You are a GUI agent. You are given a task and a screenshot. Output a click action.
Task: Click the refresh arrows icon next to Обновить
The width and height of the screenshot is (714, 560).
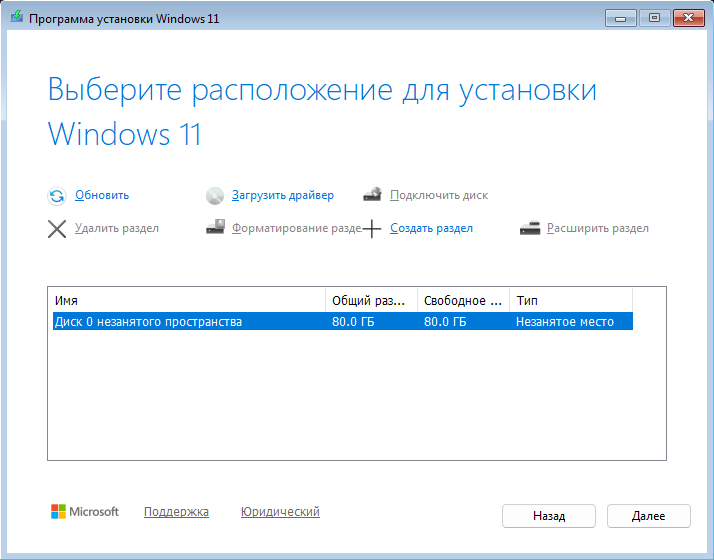[x=57, y=196]
